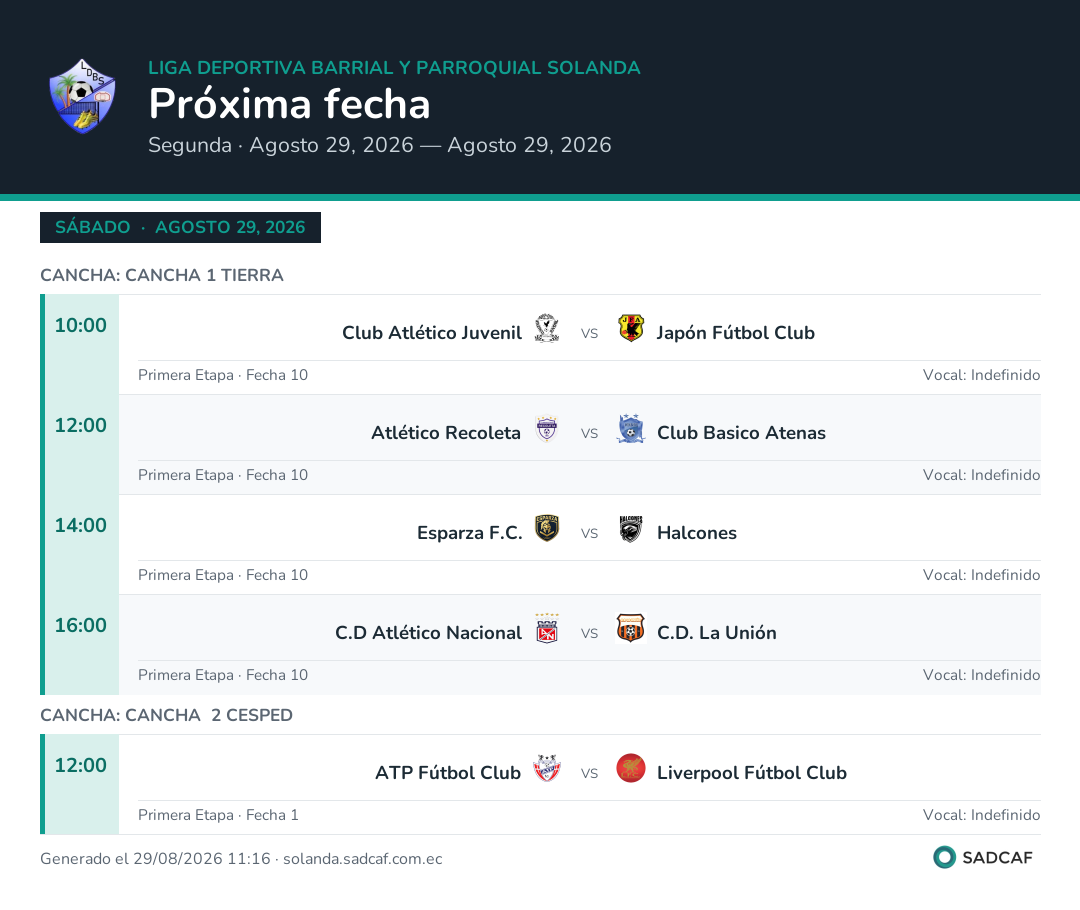Select the Sábado Agosto 29, 2026 date tab
This screenshot has width=1080, height=910.
(180, 227)
